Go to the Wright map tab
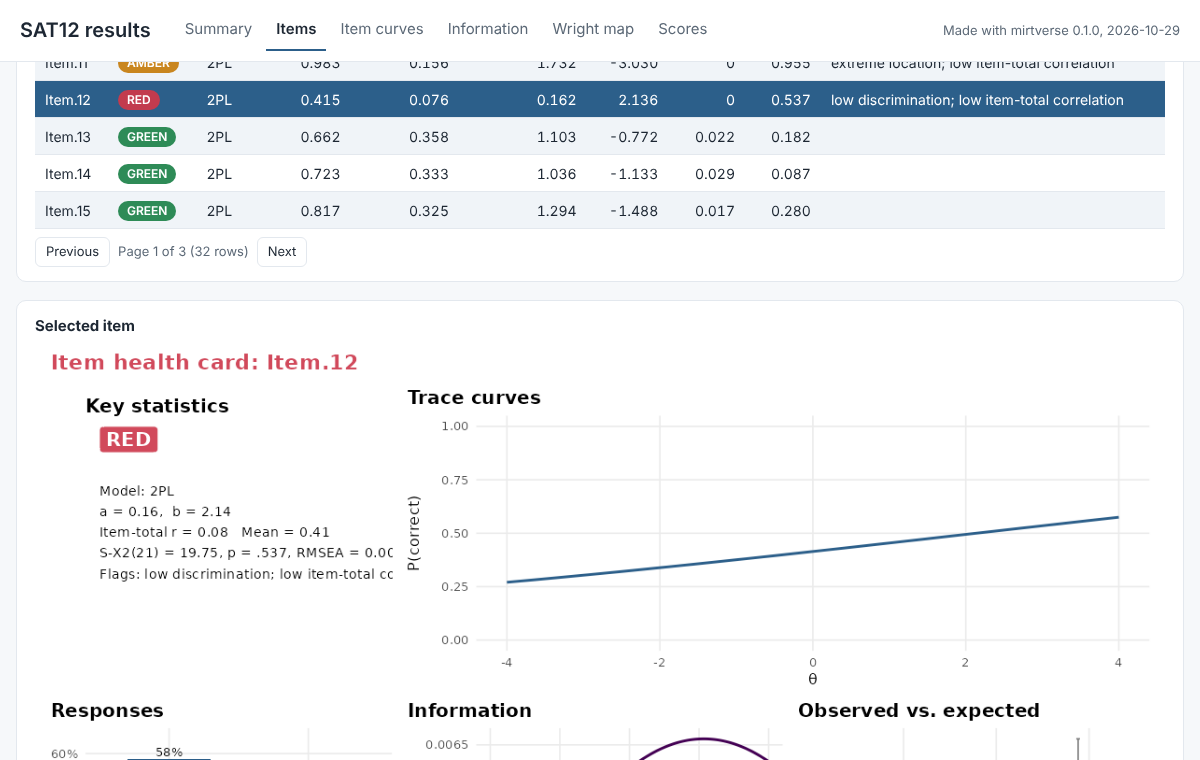The image size is (1200, 760). [593, 29]
